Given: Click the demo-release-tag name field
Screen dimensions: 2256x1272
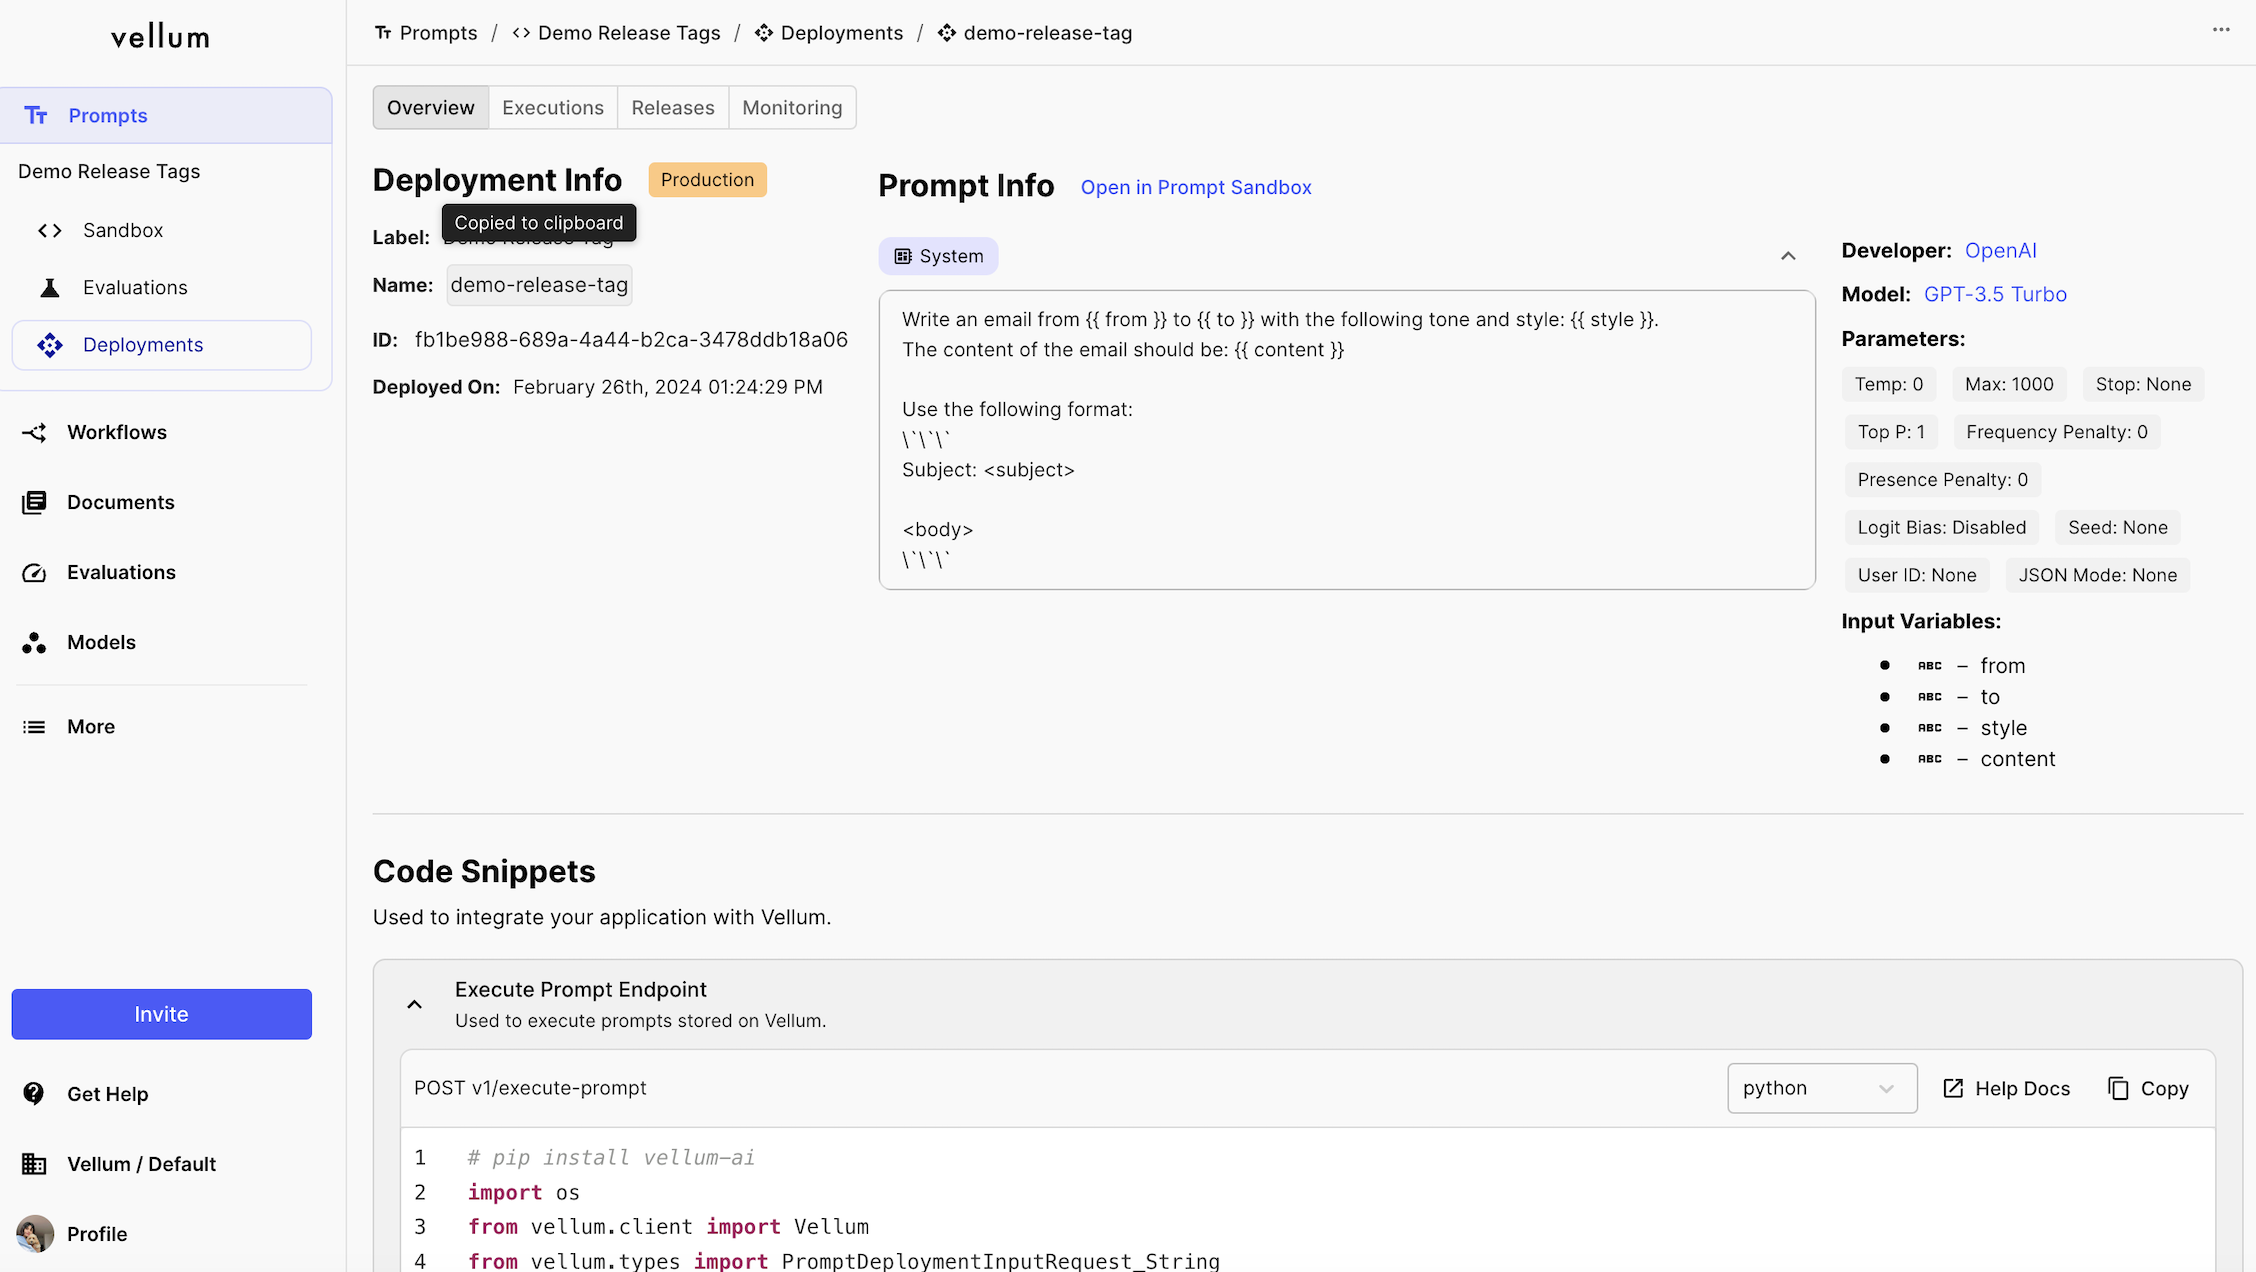Looking at the screenshot, I should [539, 285].
